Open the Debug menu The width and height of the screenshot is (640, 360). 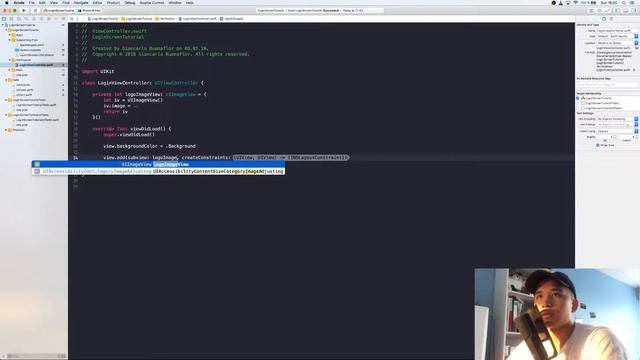[x=130, y=2]
